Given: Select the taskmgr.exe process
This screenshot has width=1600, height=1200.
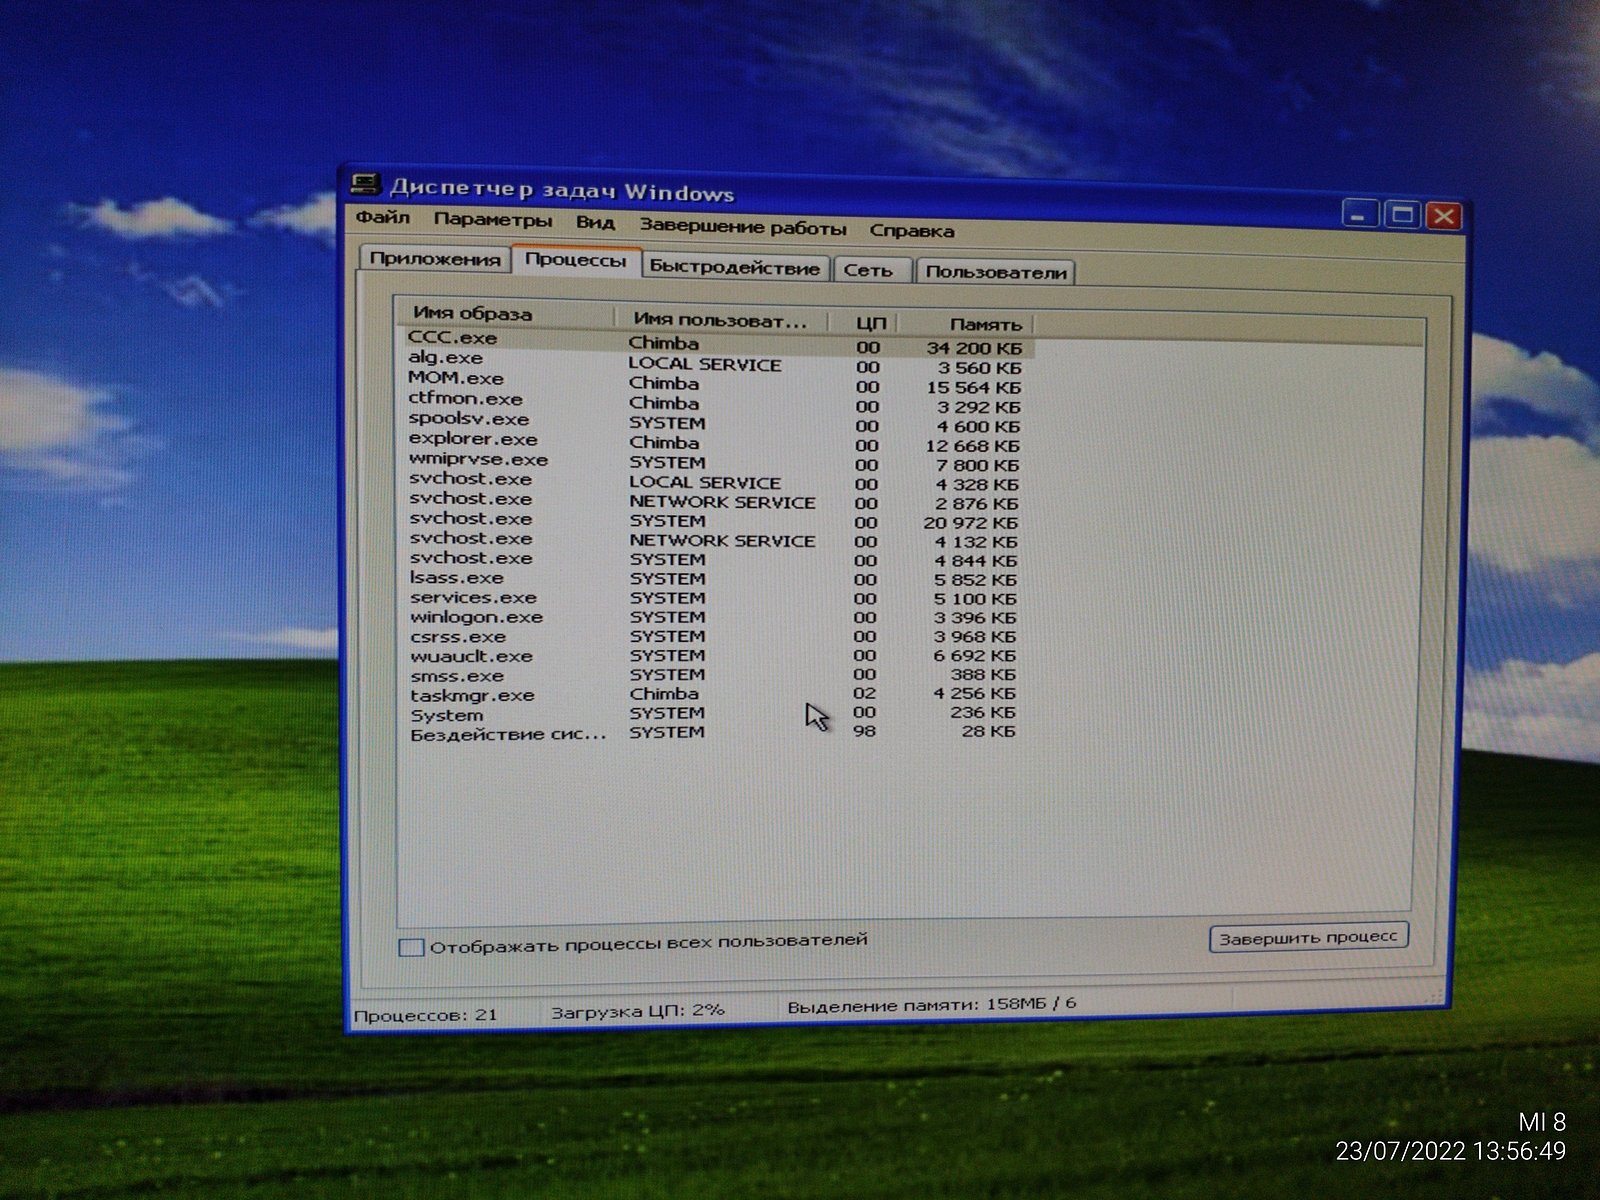Looking at the screenshot, I should (x=714, y=694).
